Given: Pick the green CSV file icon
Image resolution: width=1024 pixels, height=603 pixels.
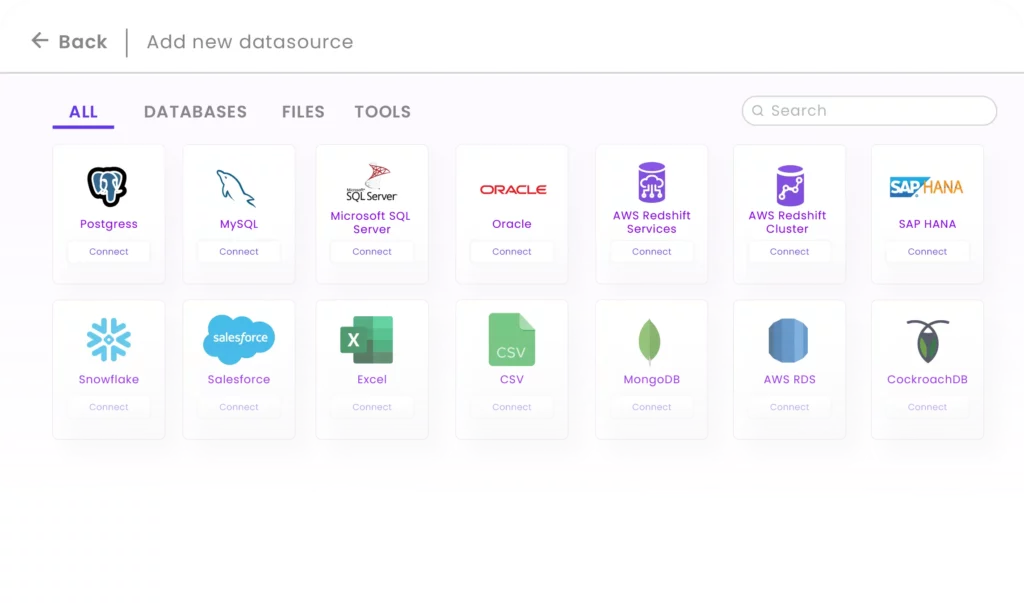Looking at the screenshot, I should coord(511,340).
